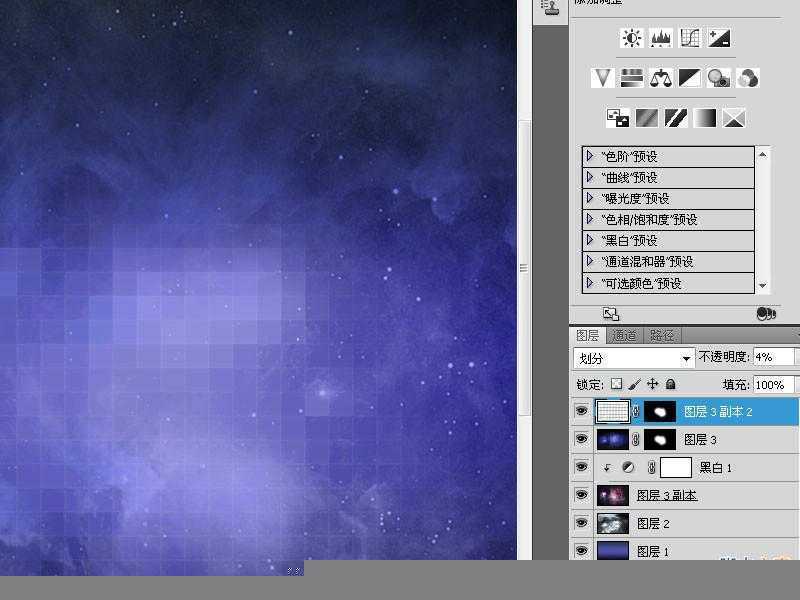This screenshot has width=800, height=600.
Task: Add a Color Balance adjustment layer
Action: (x=661, y=78)
